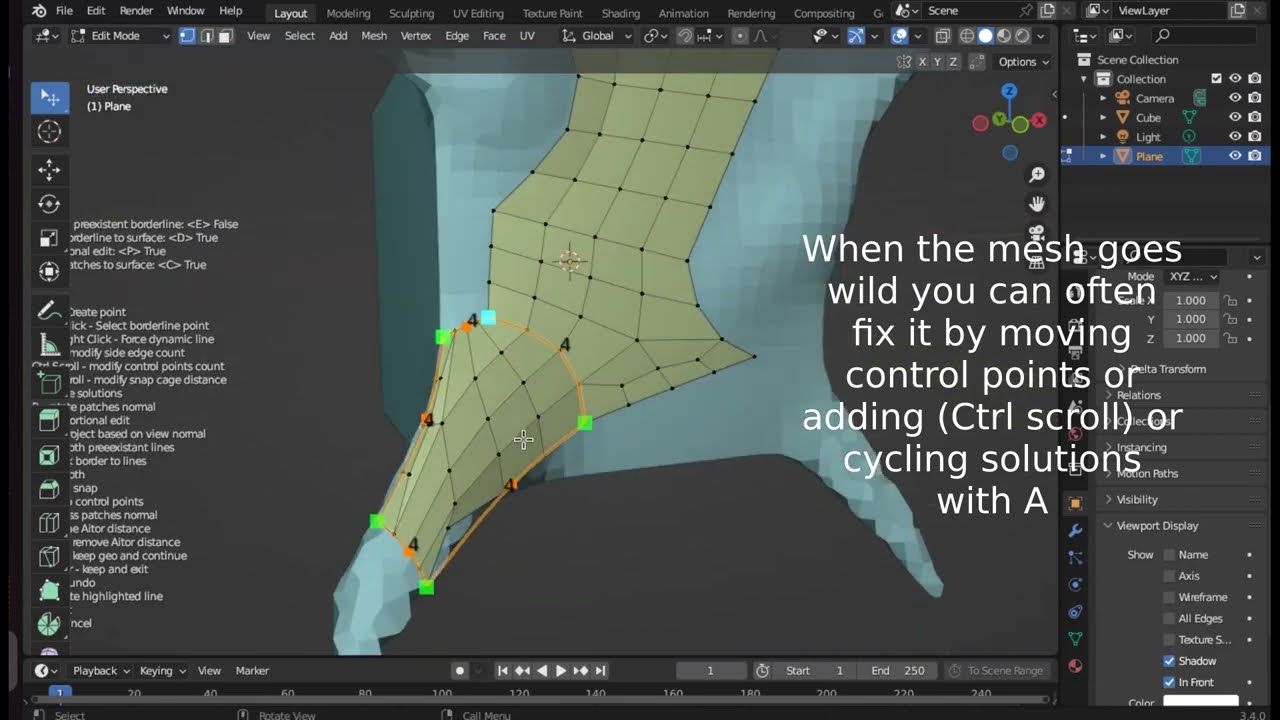Uncheck the Shadow option in Viewport Display
Viewport: 1280px width, 720px height.
click(x=1169, y=661)
